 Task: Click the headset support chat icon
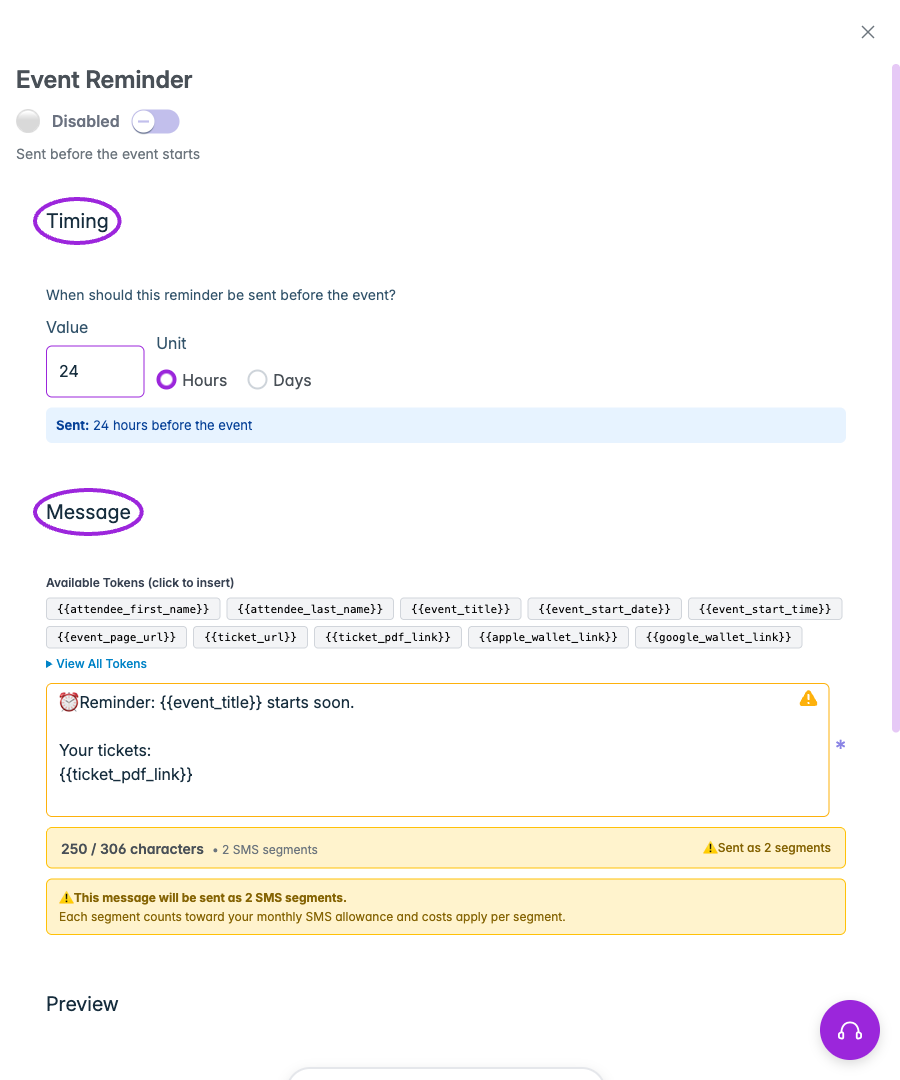(x=849, y=1030)
